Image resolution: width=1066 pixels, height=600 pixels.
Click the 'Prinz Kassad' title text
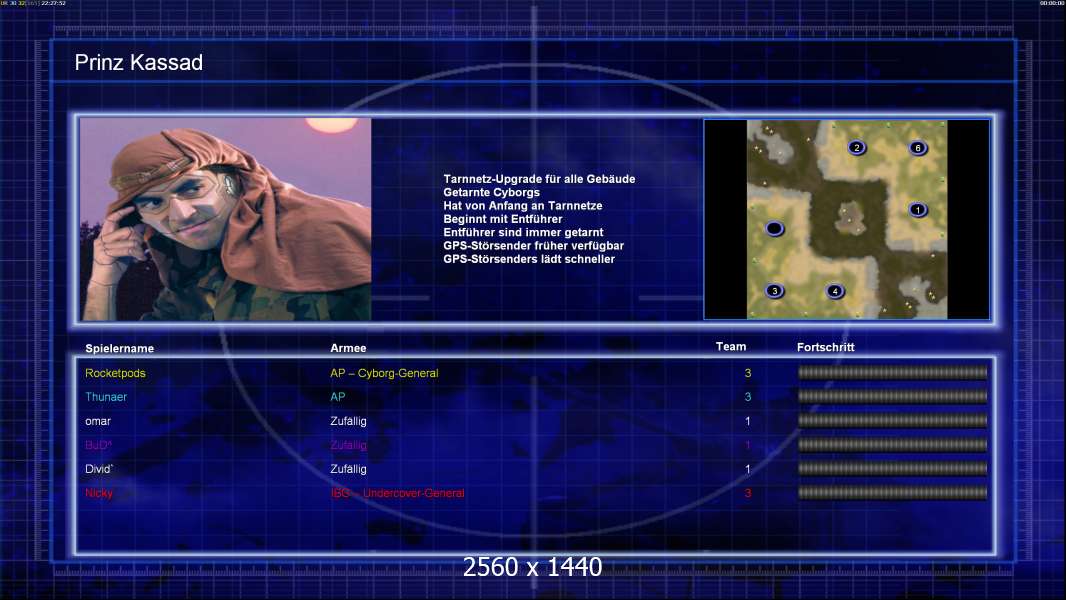139,63
